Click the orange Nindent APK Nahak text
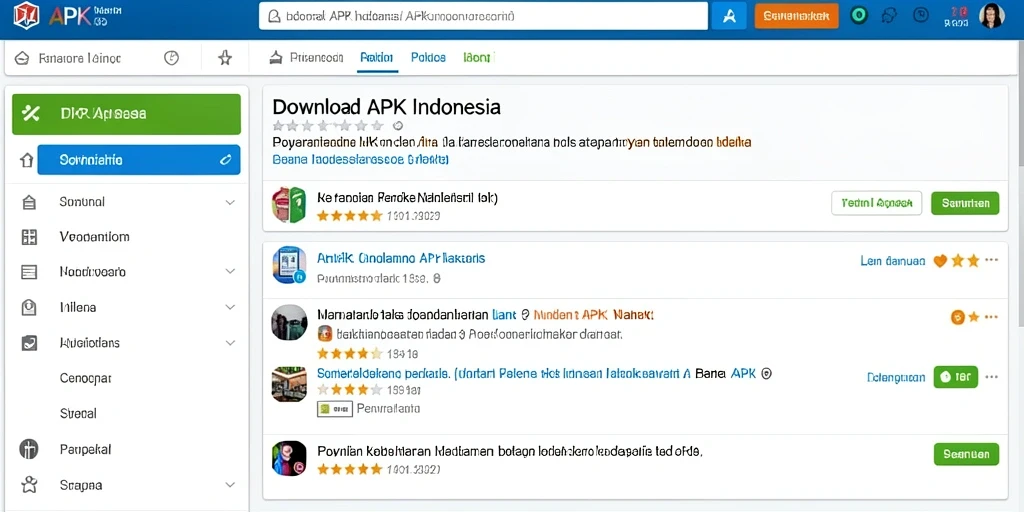This screenshot has width=1024, height=512. pyautogui.click(x=593, y=315)
